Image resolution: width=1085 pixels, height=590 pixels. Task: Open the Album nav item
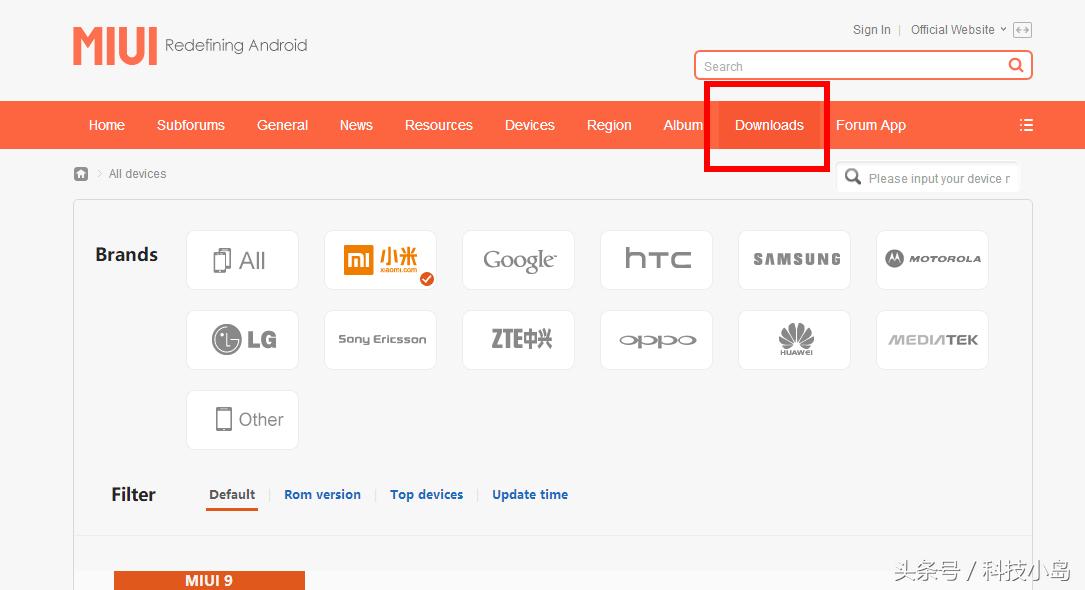coord(683,125)
